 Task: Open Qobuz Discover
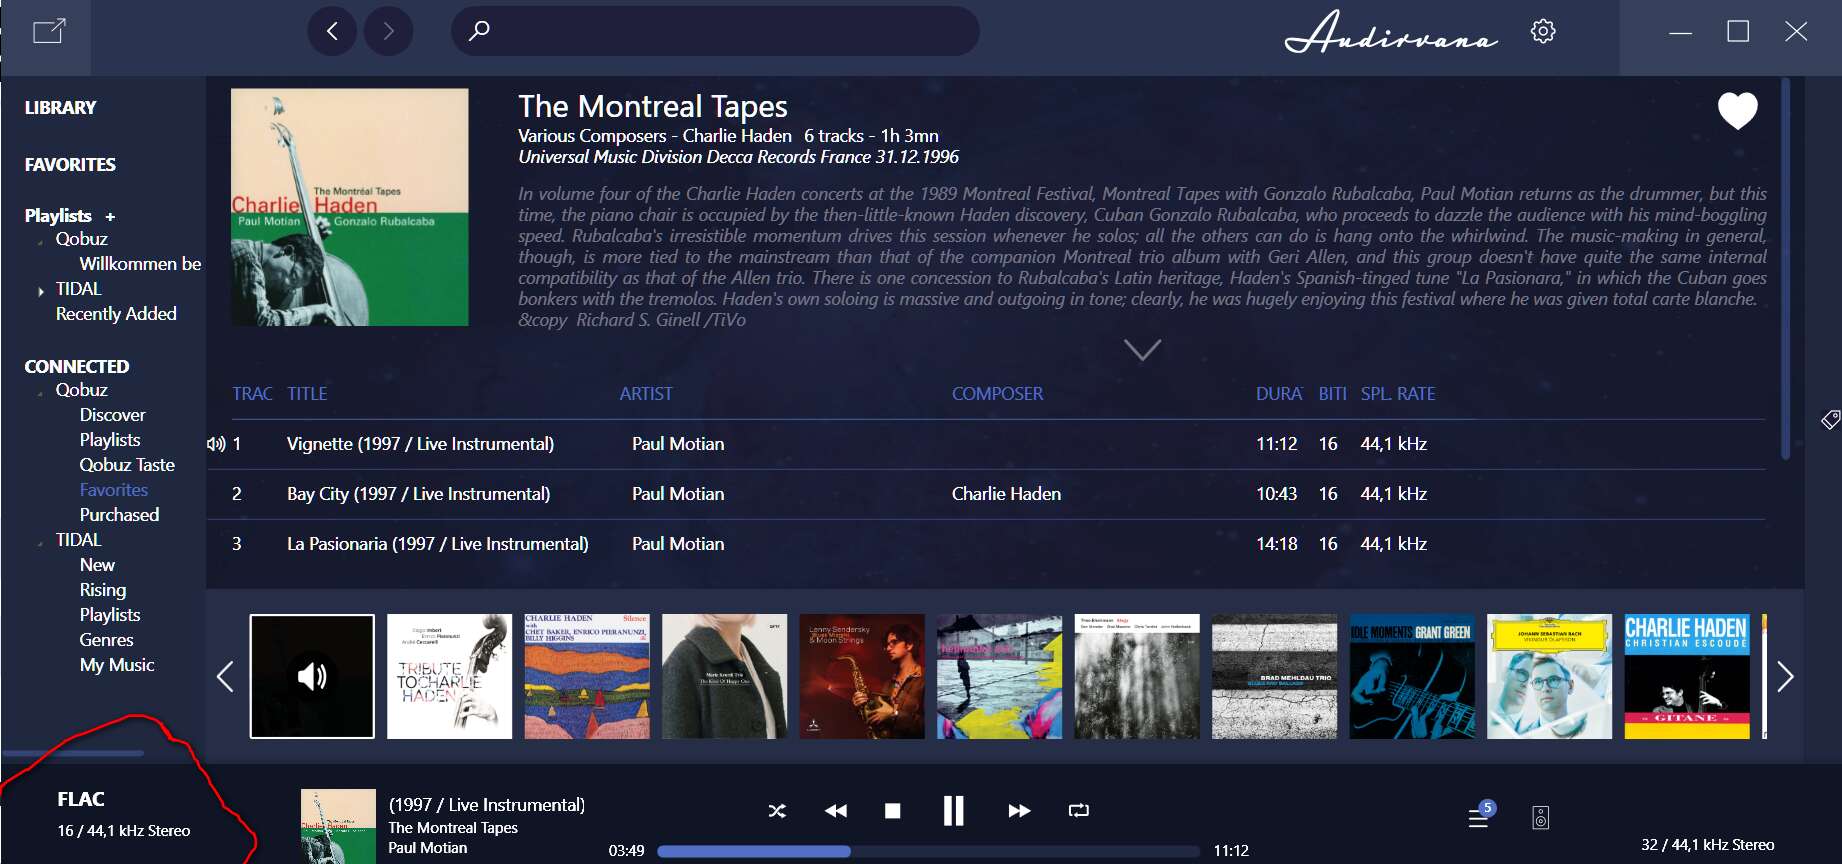click(112, 414)
